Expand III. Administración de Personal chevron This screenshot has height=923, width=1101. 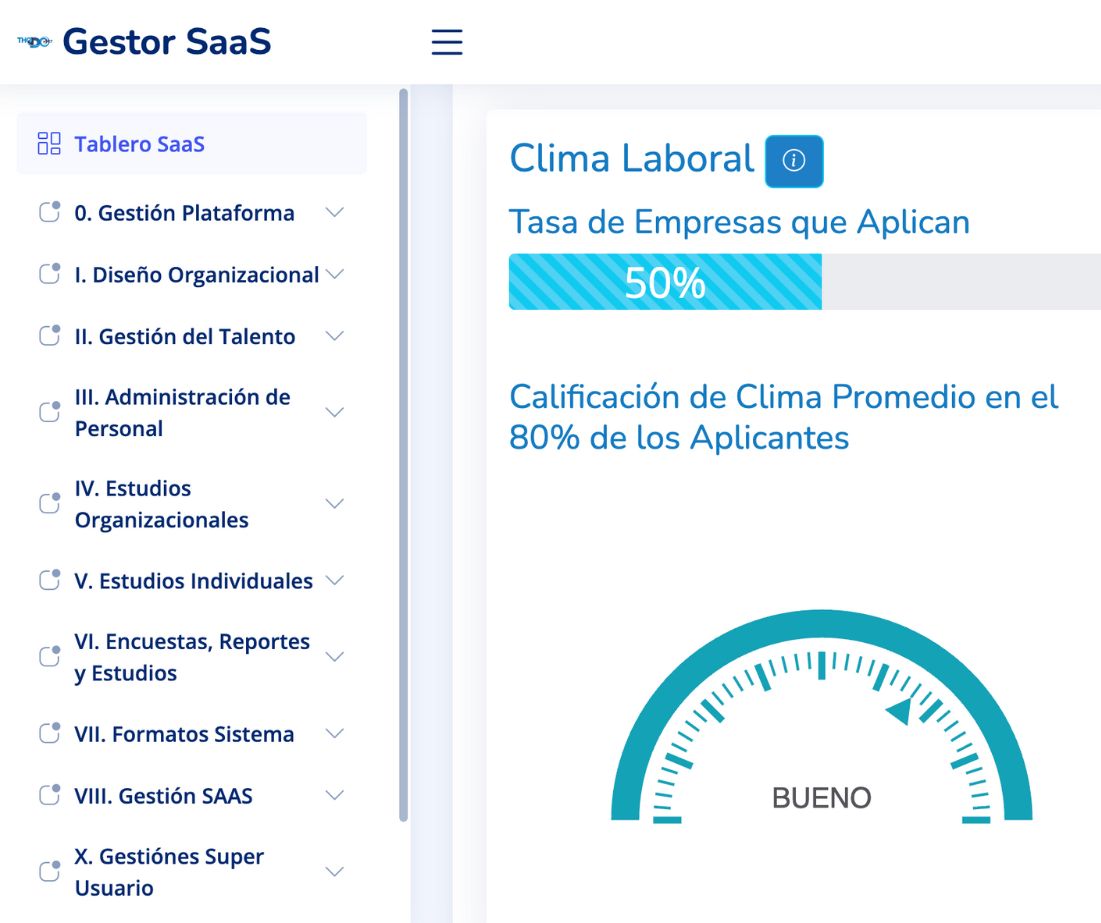click(335, 412)
